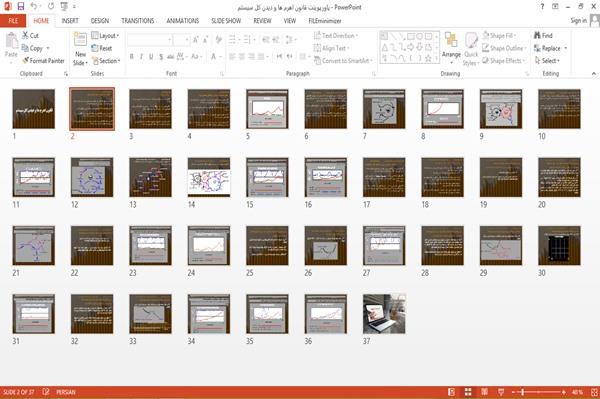
Task: Open the Layout dropdown
Action: click(106, 36)
